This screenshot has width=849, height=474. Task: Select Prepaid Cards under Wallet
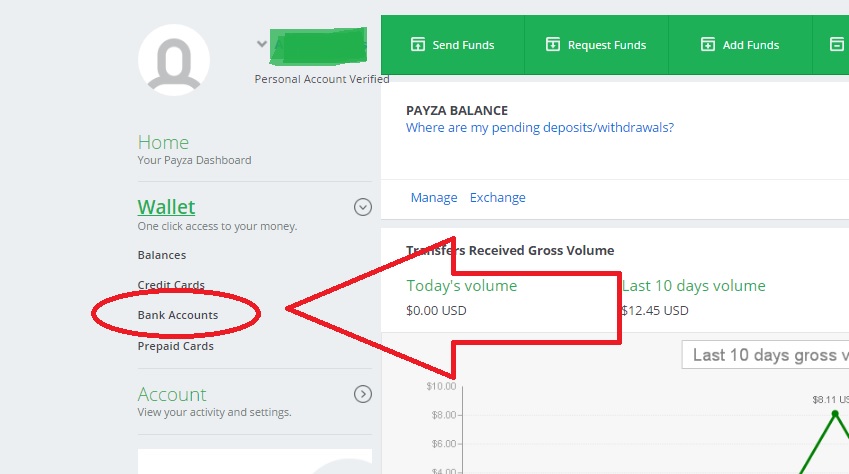point(175,346)
